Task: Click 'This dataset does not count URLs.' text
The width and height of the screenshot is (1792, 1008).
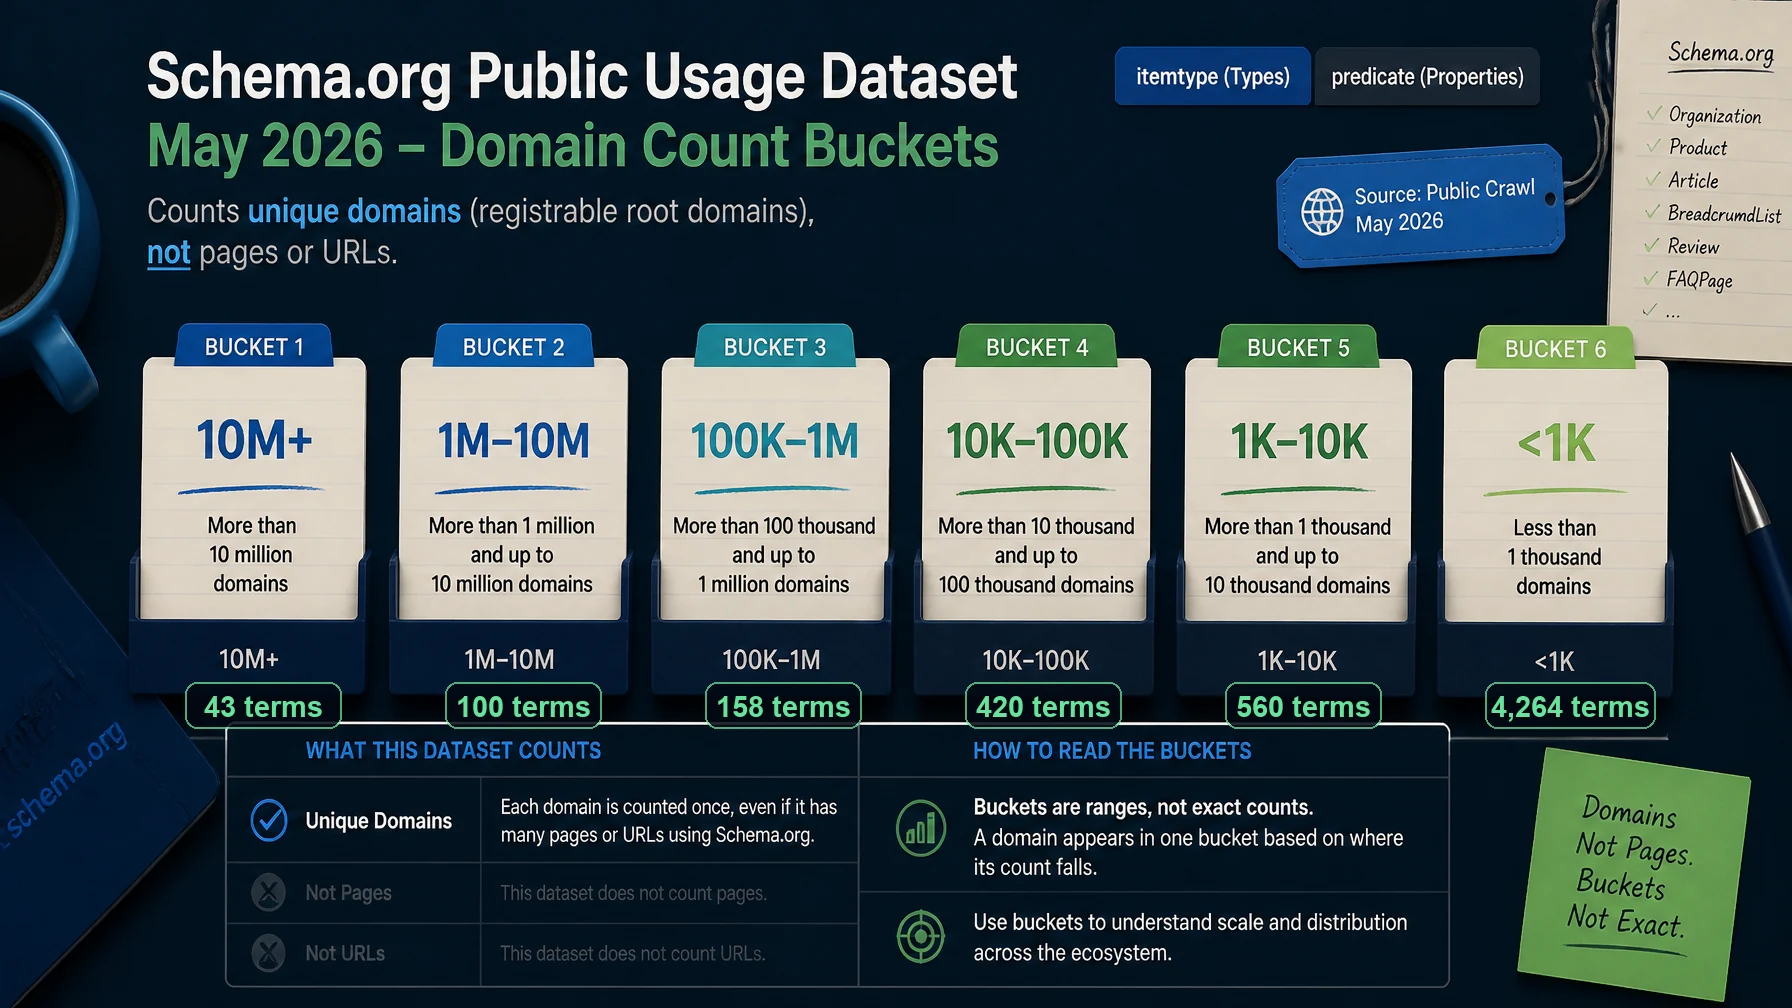Action: tap(632, 954)
